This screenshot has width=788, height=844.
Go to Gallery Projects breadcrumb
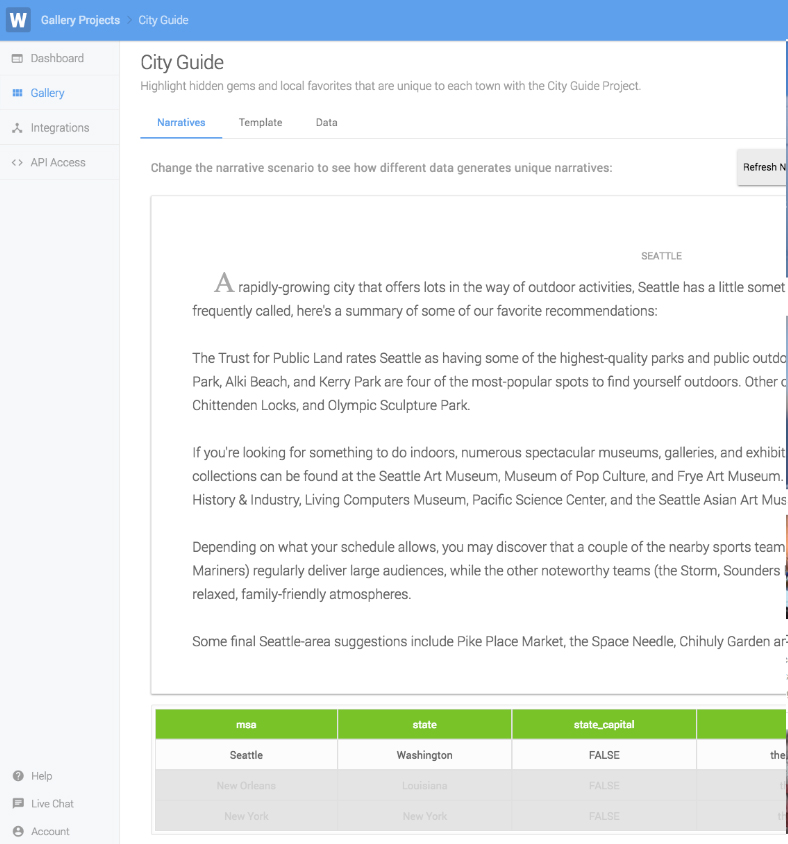coord(80,20)
